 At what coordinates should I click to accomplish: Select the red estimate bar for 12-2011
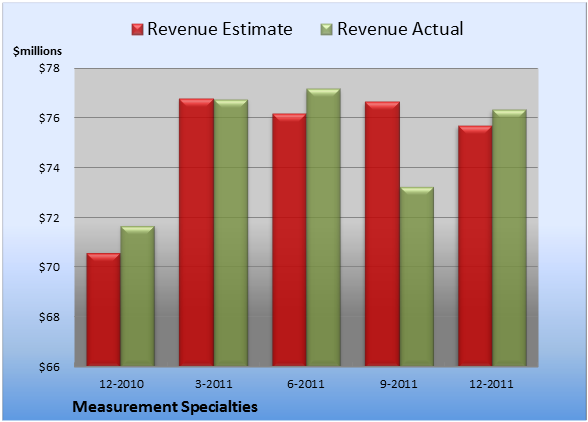tap(475, 246)
